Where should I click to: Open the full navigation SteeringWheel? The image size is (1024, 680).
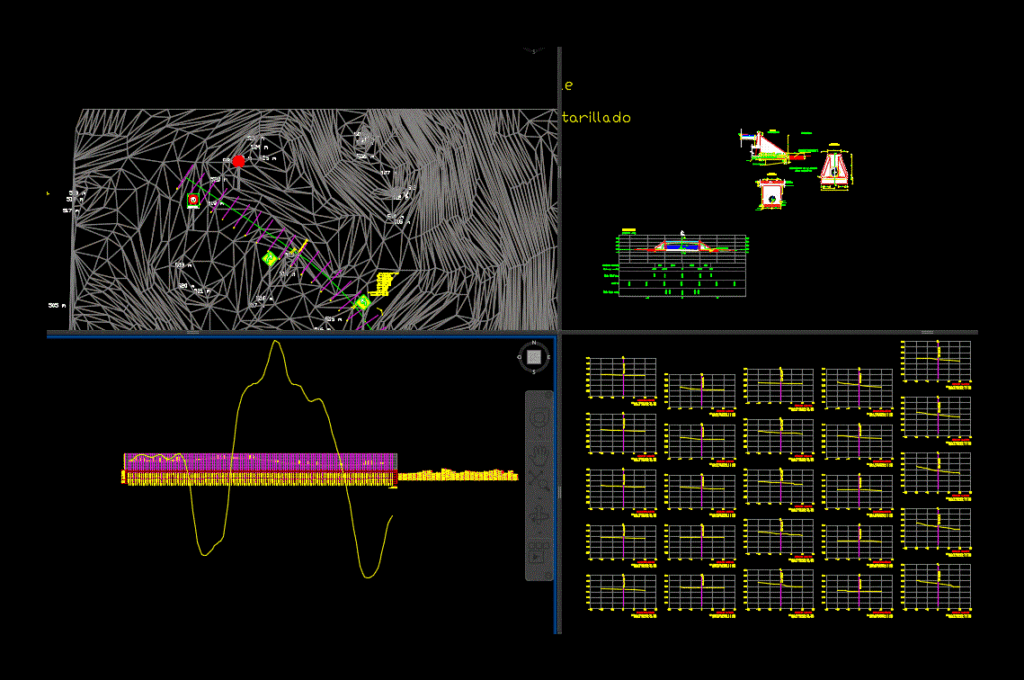point(539,418)
